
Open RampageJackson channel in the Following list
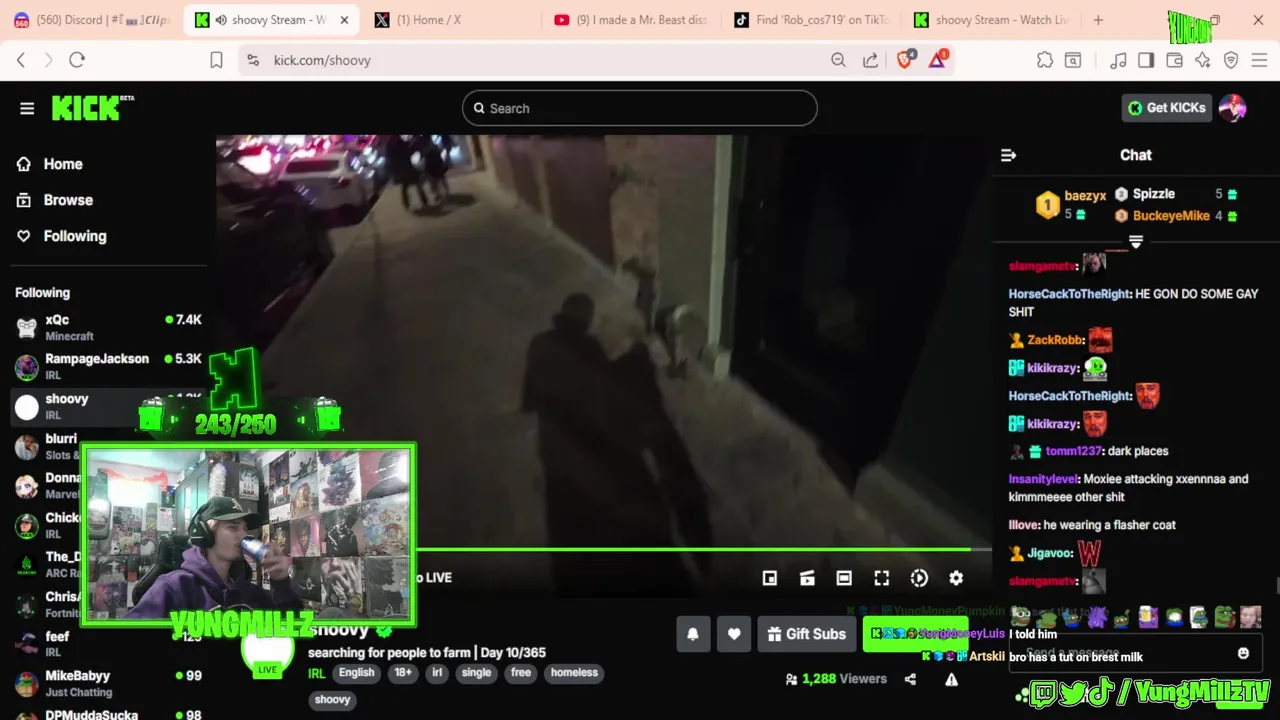[x=108, y=366]
